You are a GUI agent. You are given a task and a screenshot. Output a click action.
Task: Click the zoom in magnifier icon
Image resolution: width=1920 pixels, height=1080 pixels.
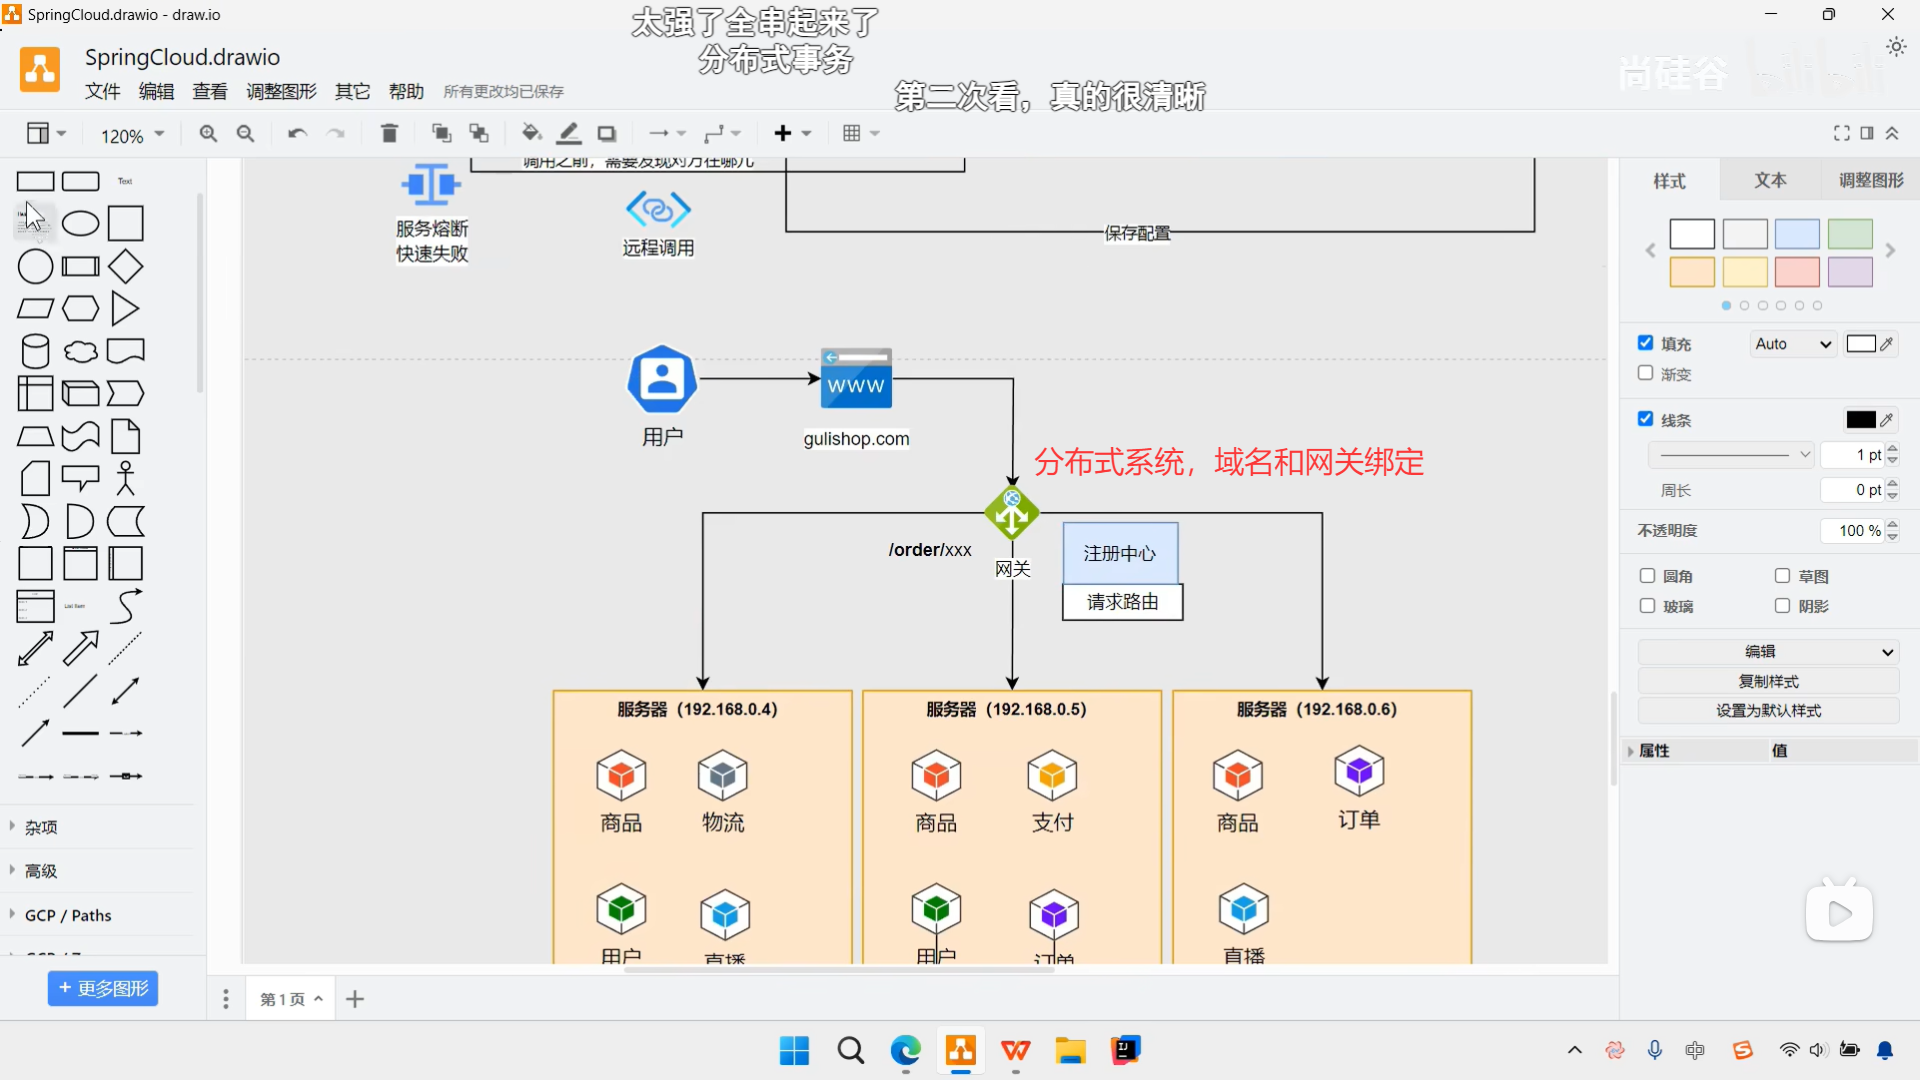207,132
